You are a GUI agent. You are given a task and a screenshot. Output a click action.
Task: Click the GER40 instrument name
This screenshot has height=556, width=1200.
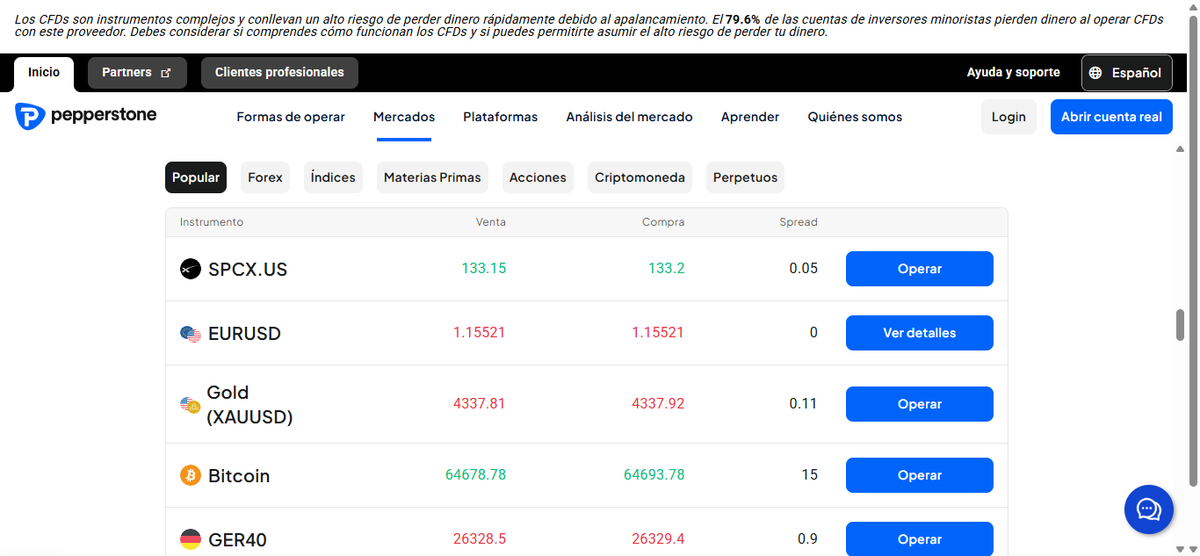[x=237, y=540]
